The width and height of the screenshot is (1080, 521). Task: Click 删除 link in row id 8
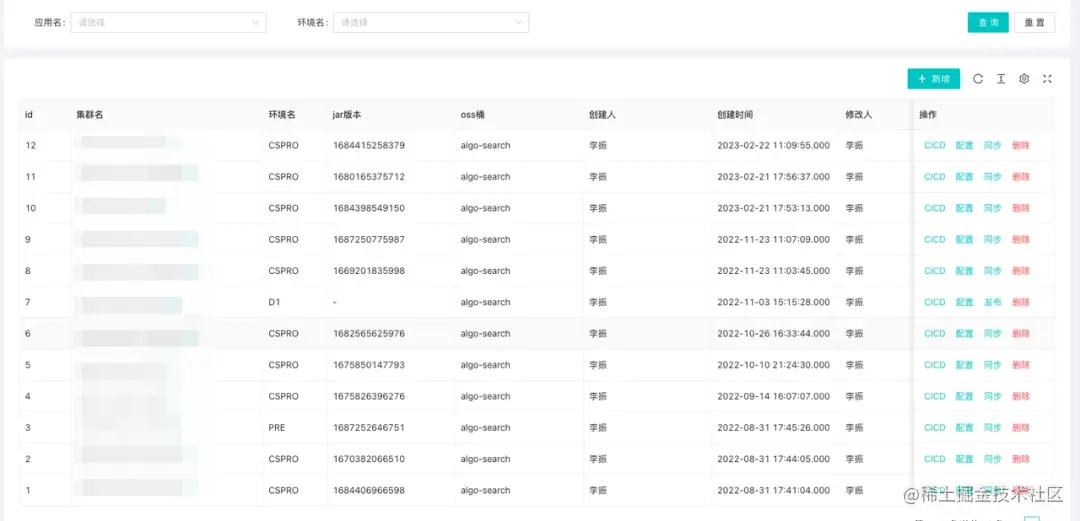tap(1021, 271)
